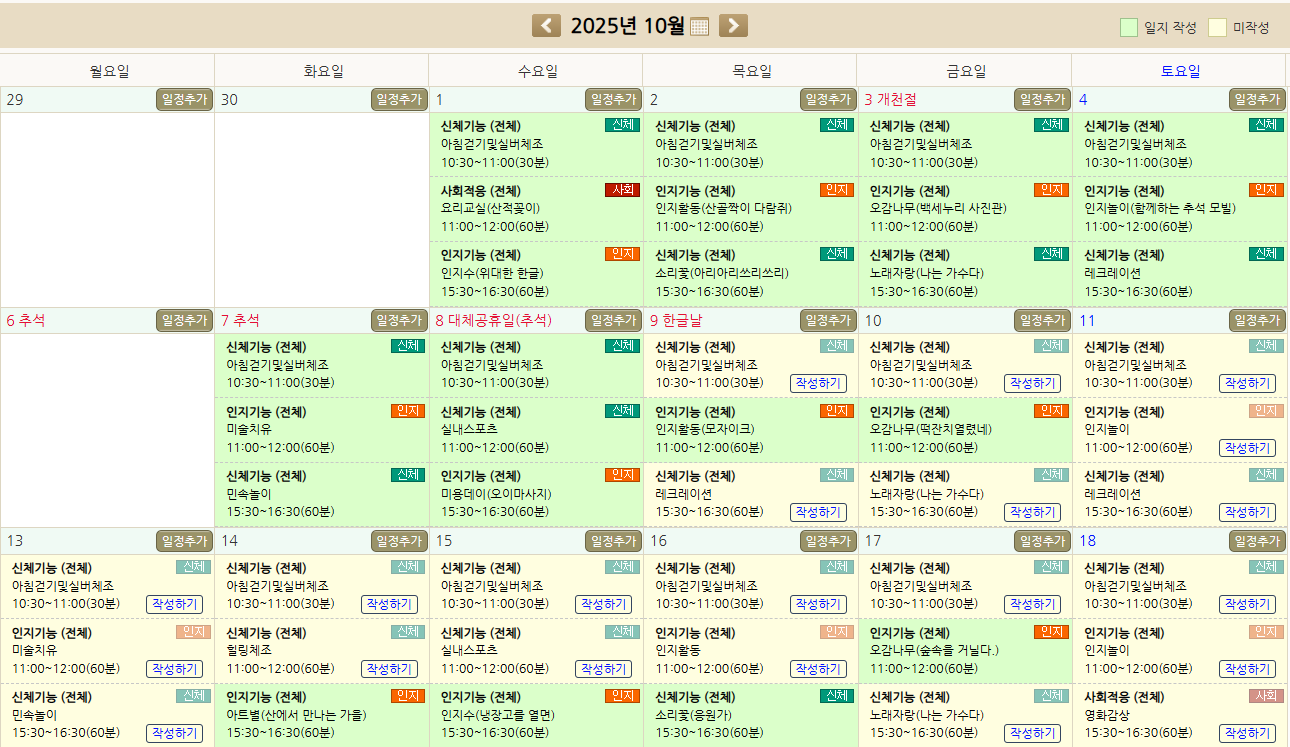Click the 사회 tag on October 1 요리교실
This screenshot has height=747, width=1290.
(x=621, y=190)
